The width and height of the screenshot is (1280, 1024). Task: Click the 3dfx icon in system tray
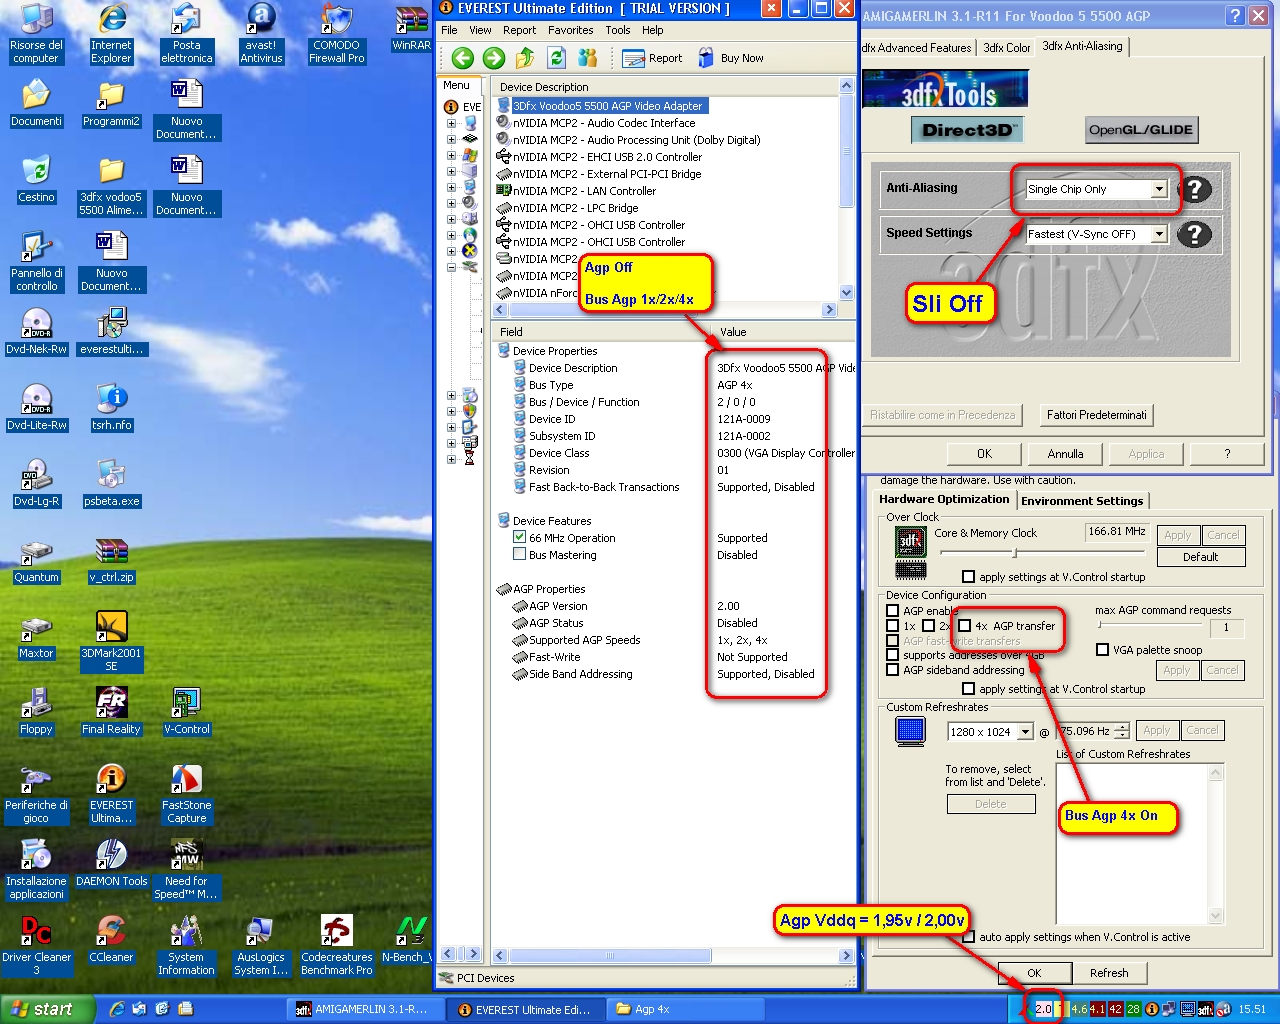click(1205, 1009)
